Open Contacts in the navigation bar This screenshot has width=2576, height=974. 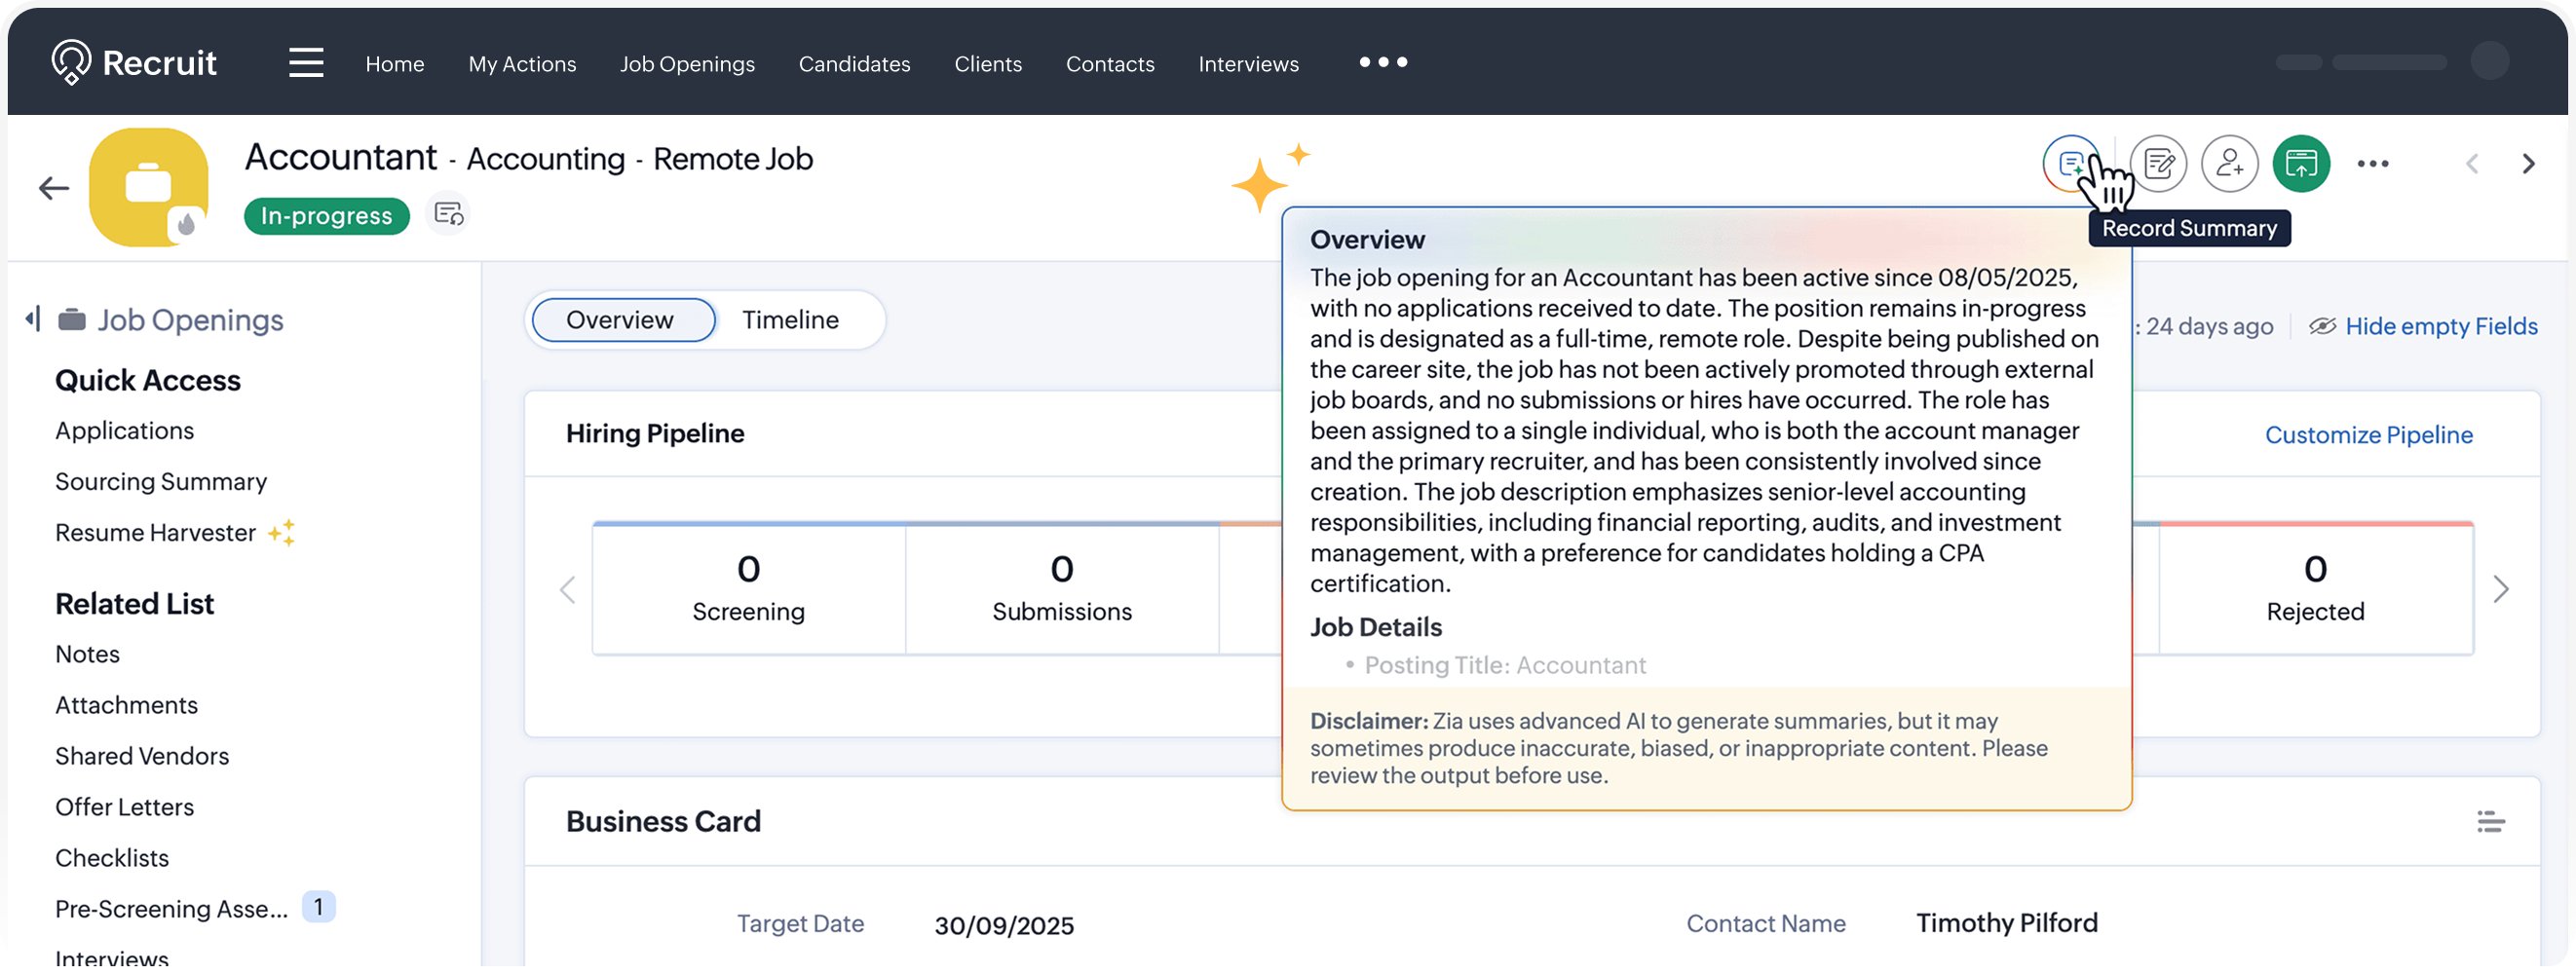(x=1110, y=64)
